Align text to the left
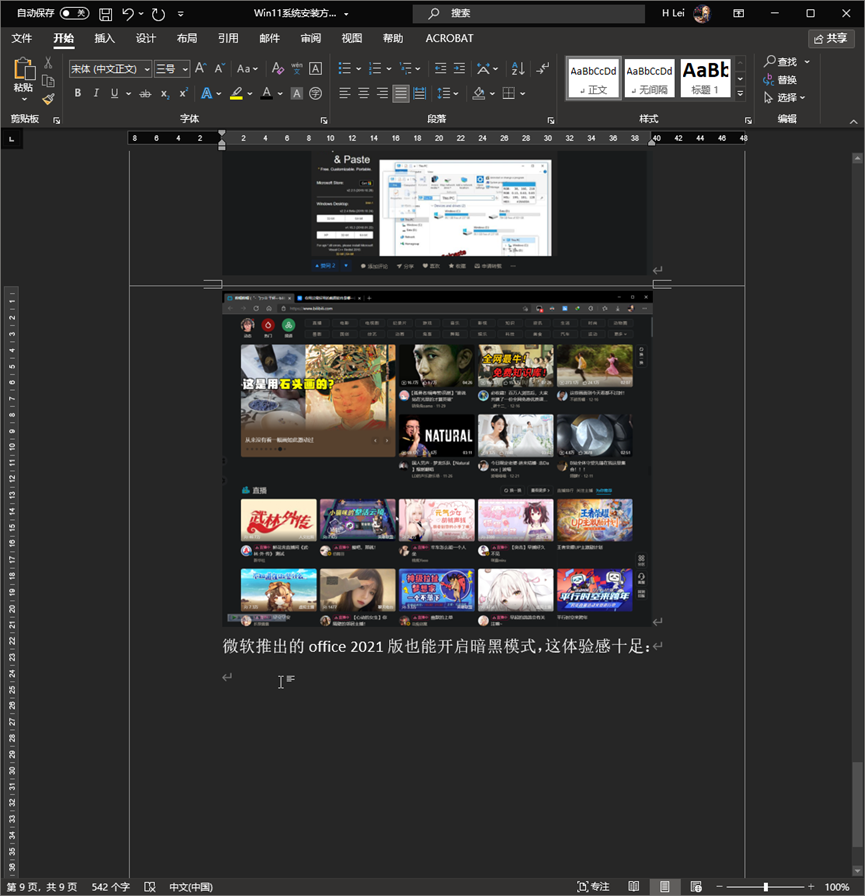The height and width of the screenshot is (896, 865). pyautogui.click(x=345, y=93)
